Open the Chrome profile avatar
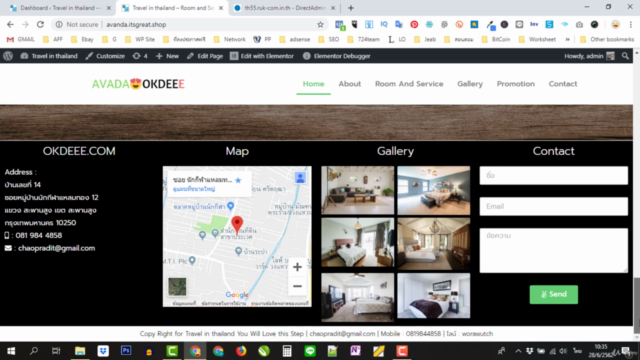This screenshot has height=360, width=640. click(x=616, y=24)
